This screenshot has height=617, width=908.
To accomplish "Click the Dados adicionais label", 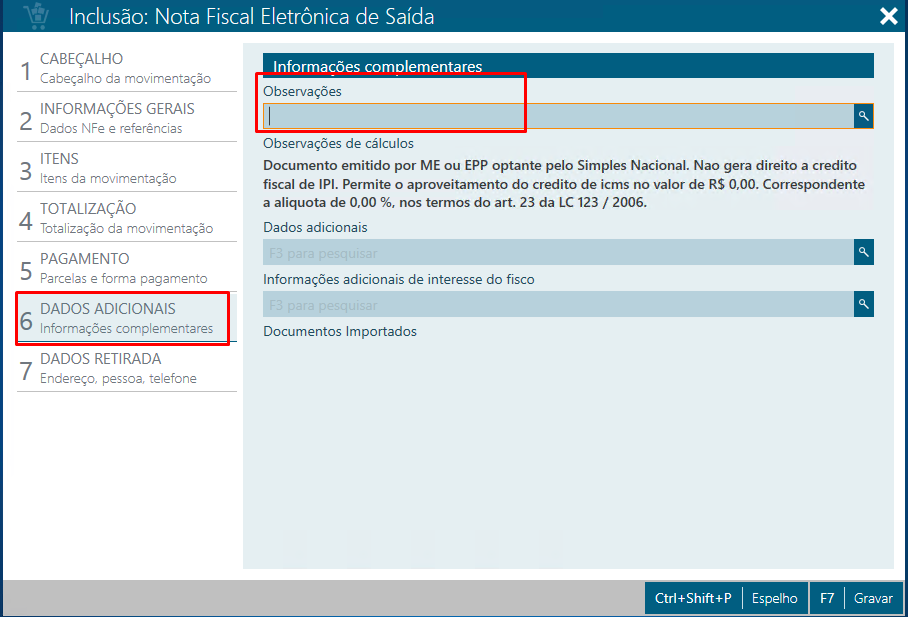I will click(315, 227).
